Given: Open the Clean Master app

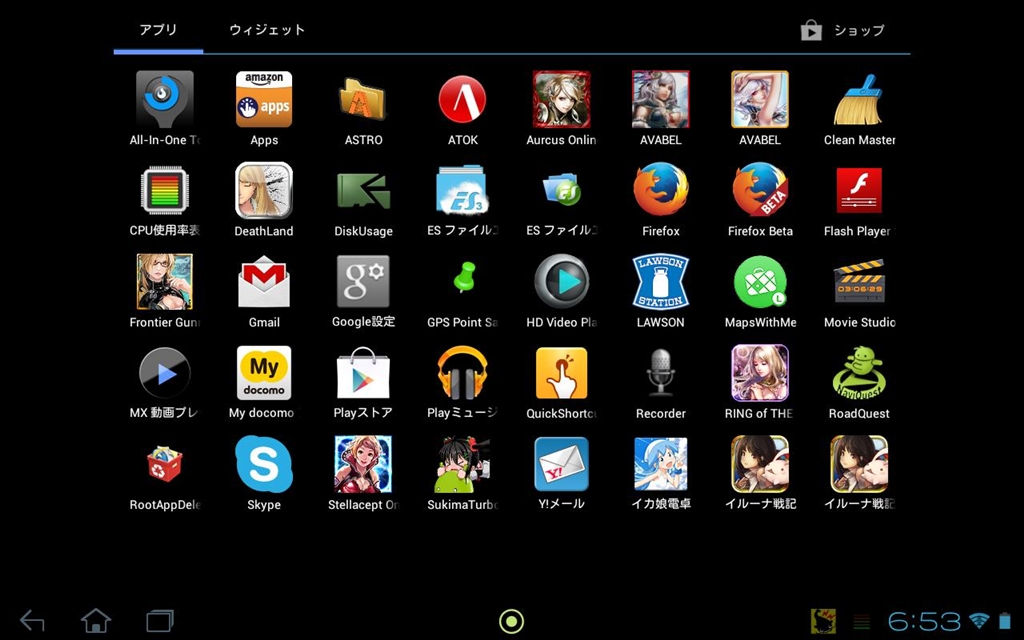Looking at the screenshot, I should 859,99.
